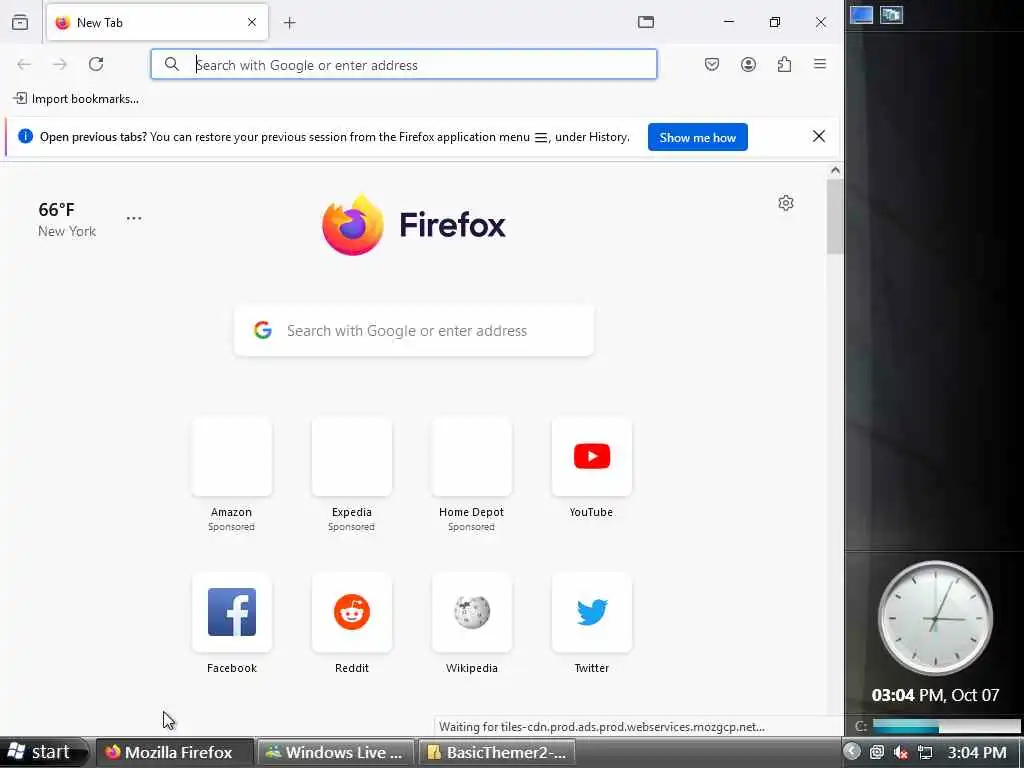
Task: Click the analog clock gadget in sidebar
Action: point(935,618)
